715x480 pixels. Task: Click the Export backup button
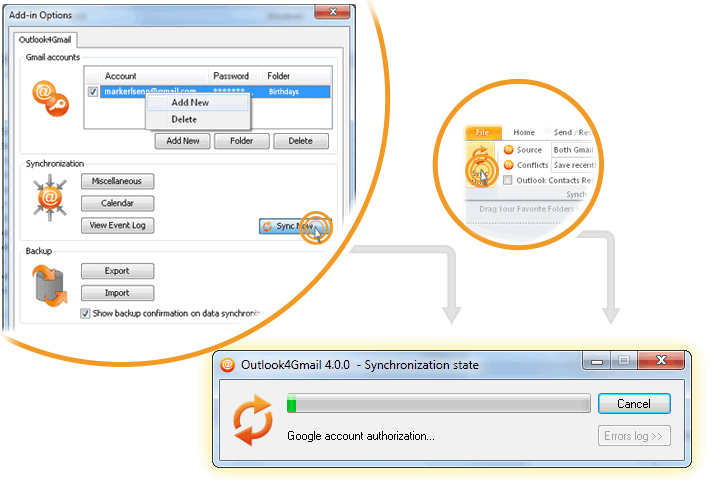point(118,271)
